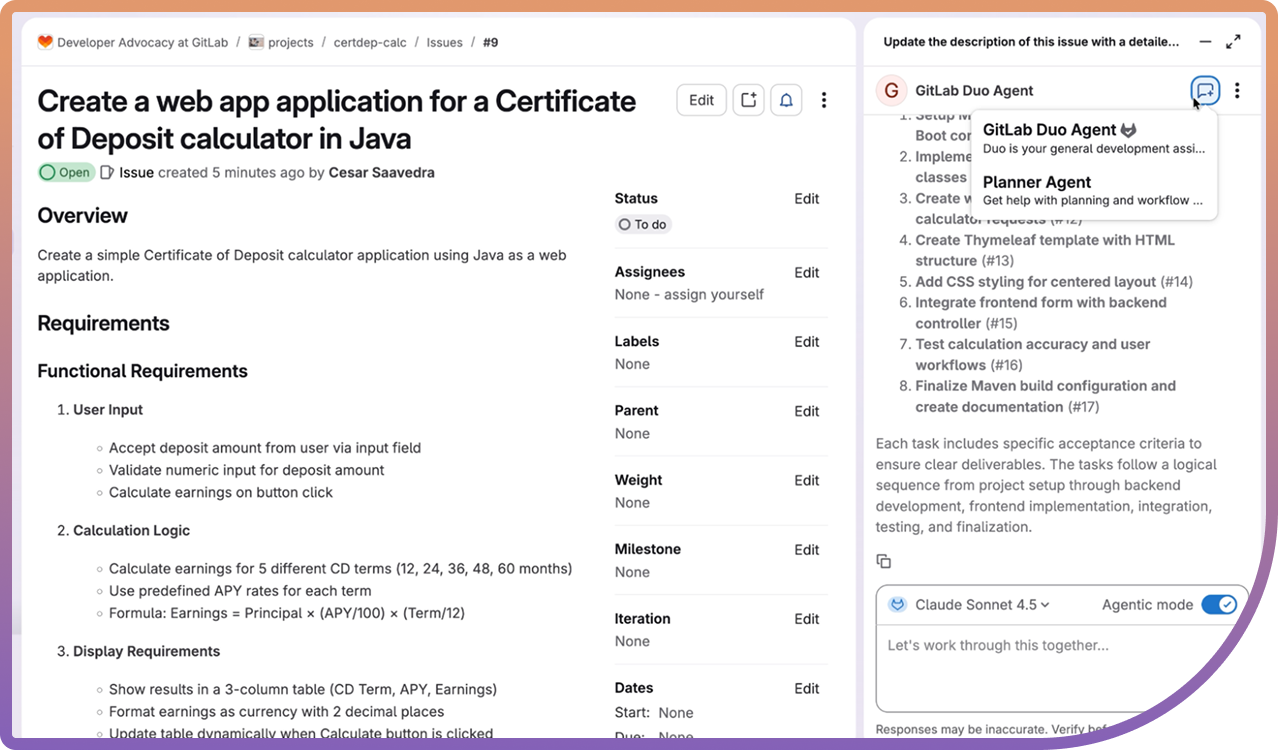
Task: Click Edit to modify the issue
Action: tap(700, 99)
